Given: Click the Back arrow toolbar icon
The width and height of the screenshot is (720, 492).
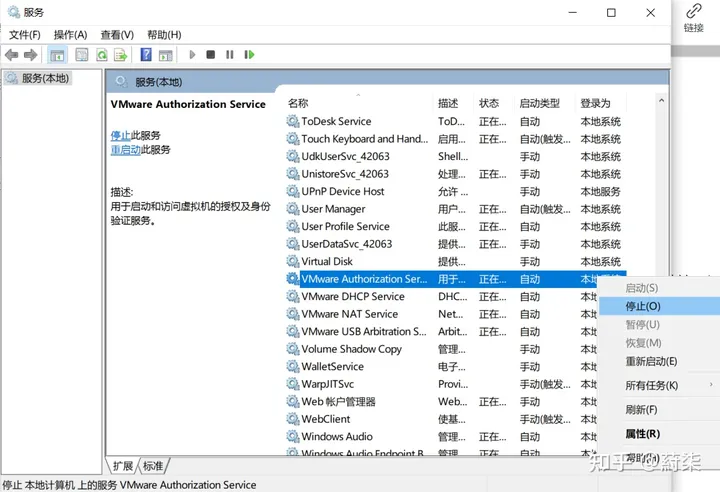Looking at the screenshot, I should pos(11,55).
